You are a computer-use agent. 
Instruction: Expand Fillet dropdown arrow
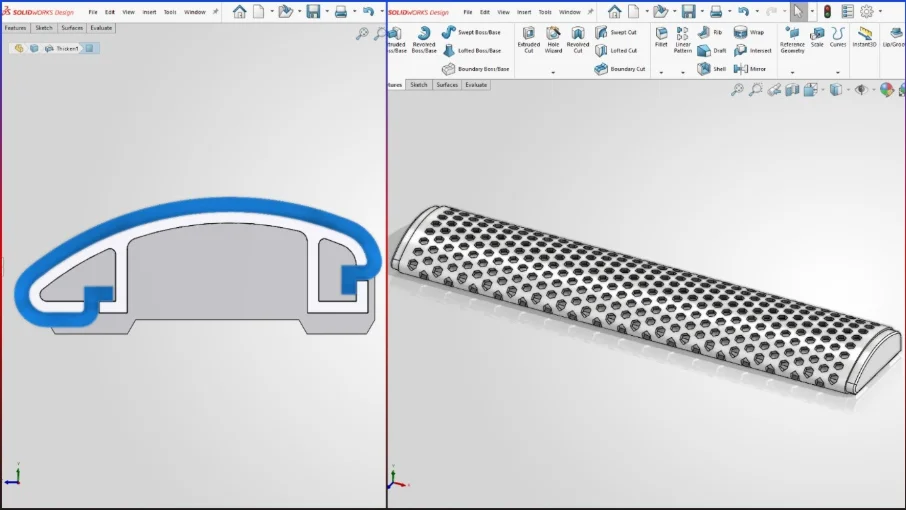coord(661,72)
